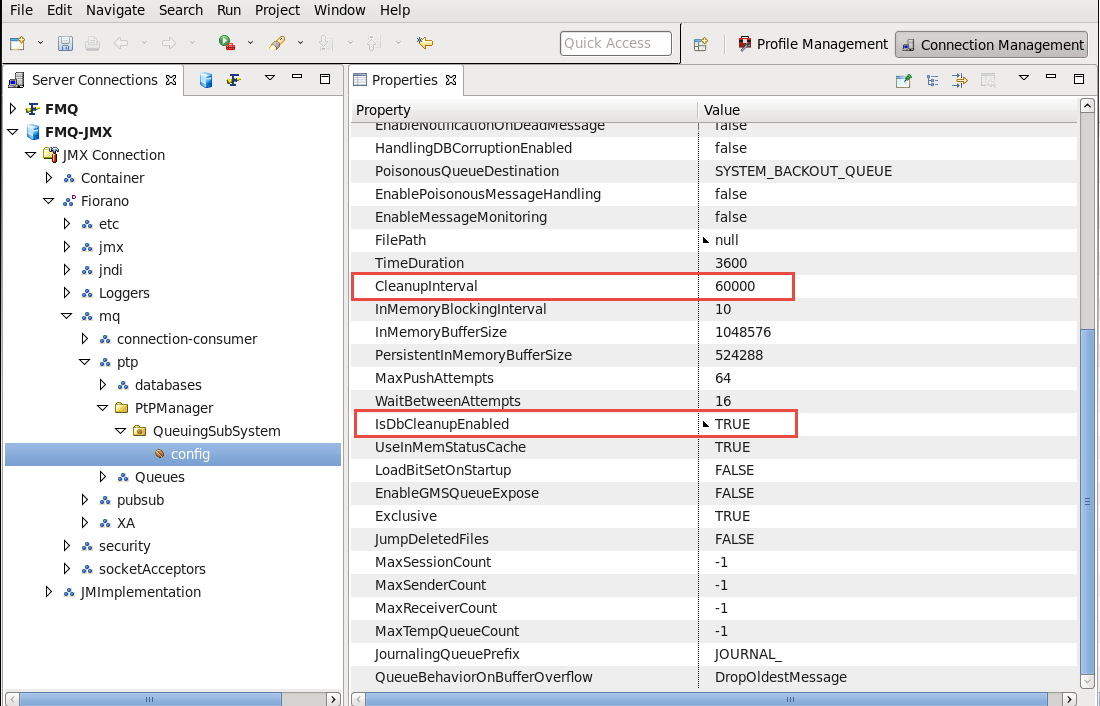Open the Properties view menu dropdown
This screenshot has width=1100, height=706.
coord(1023,79)
